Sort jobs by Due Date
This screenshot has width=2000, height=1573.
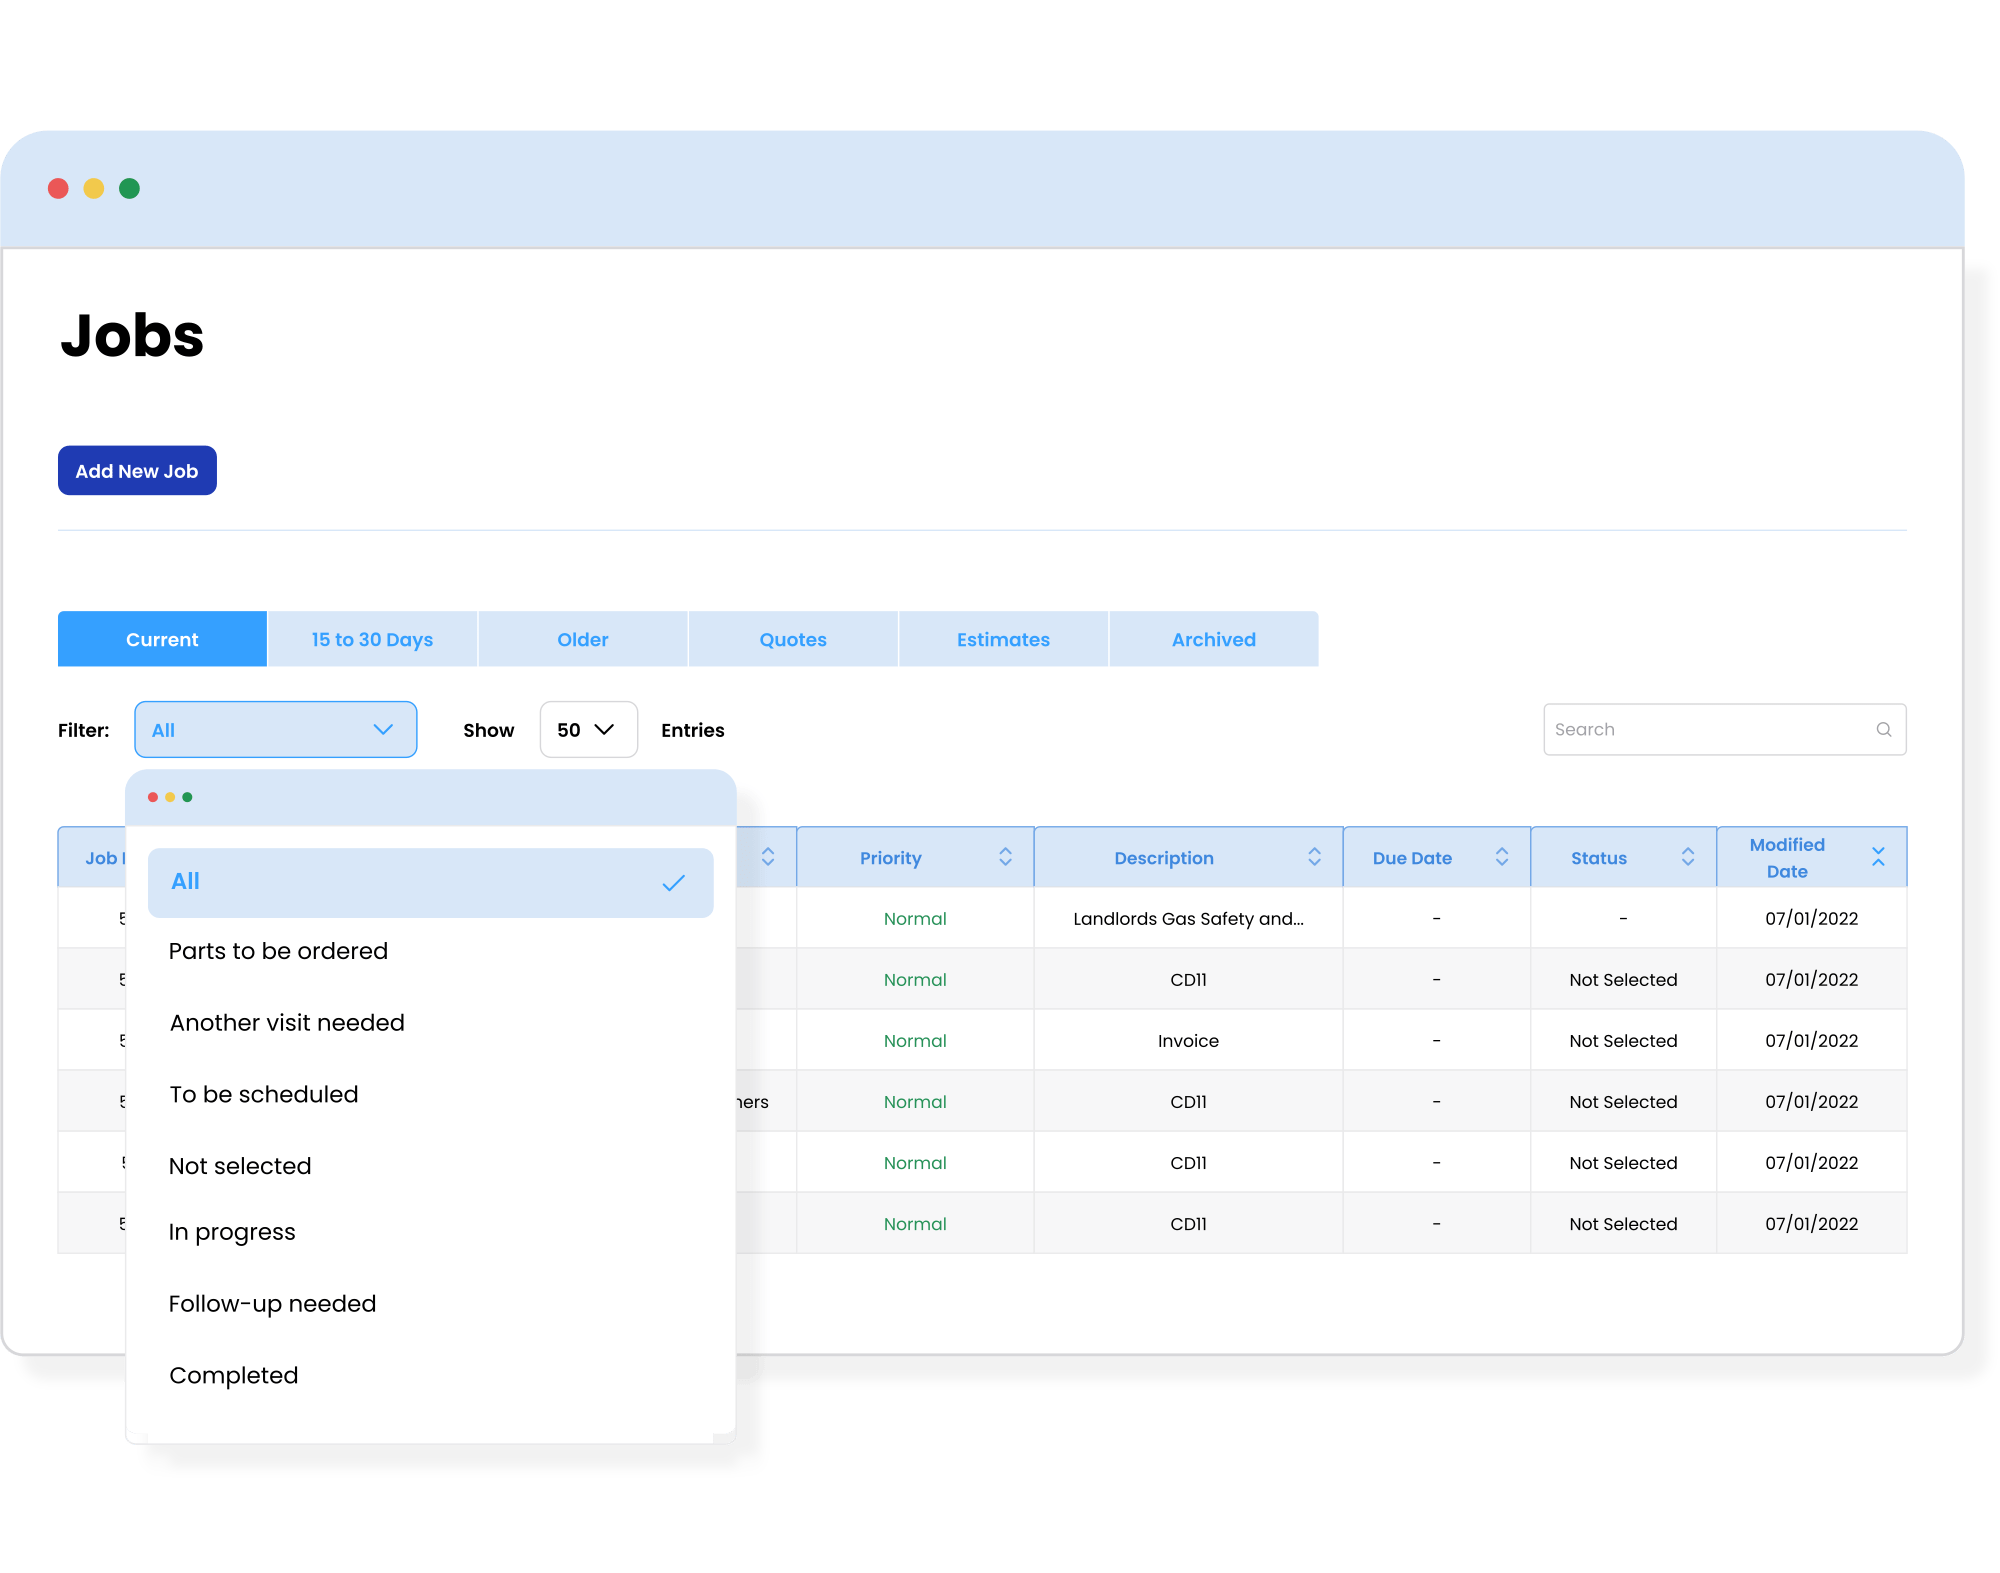pos(1501,857)
